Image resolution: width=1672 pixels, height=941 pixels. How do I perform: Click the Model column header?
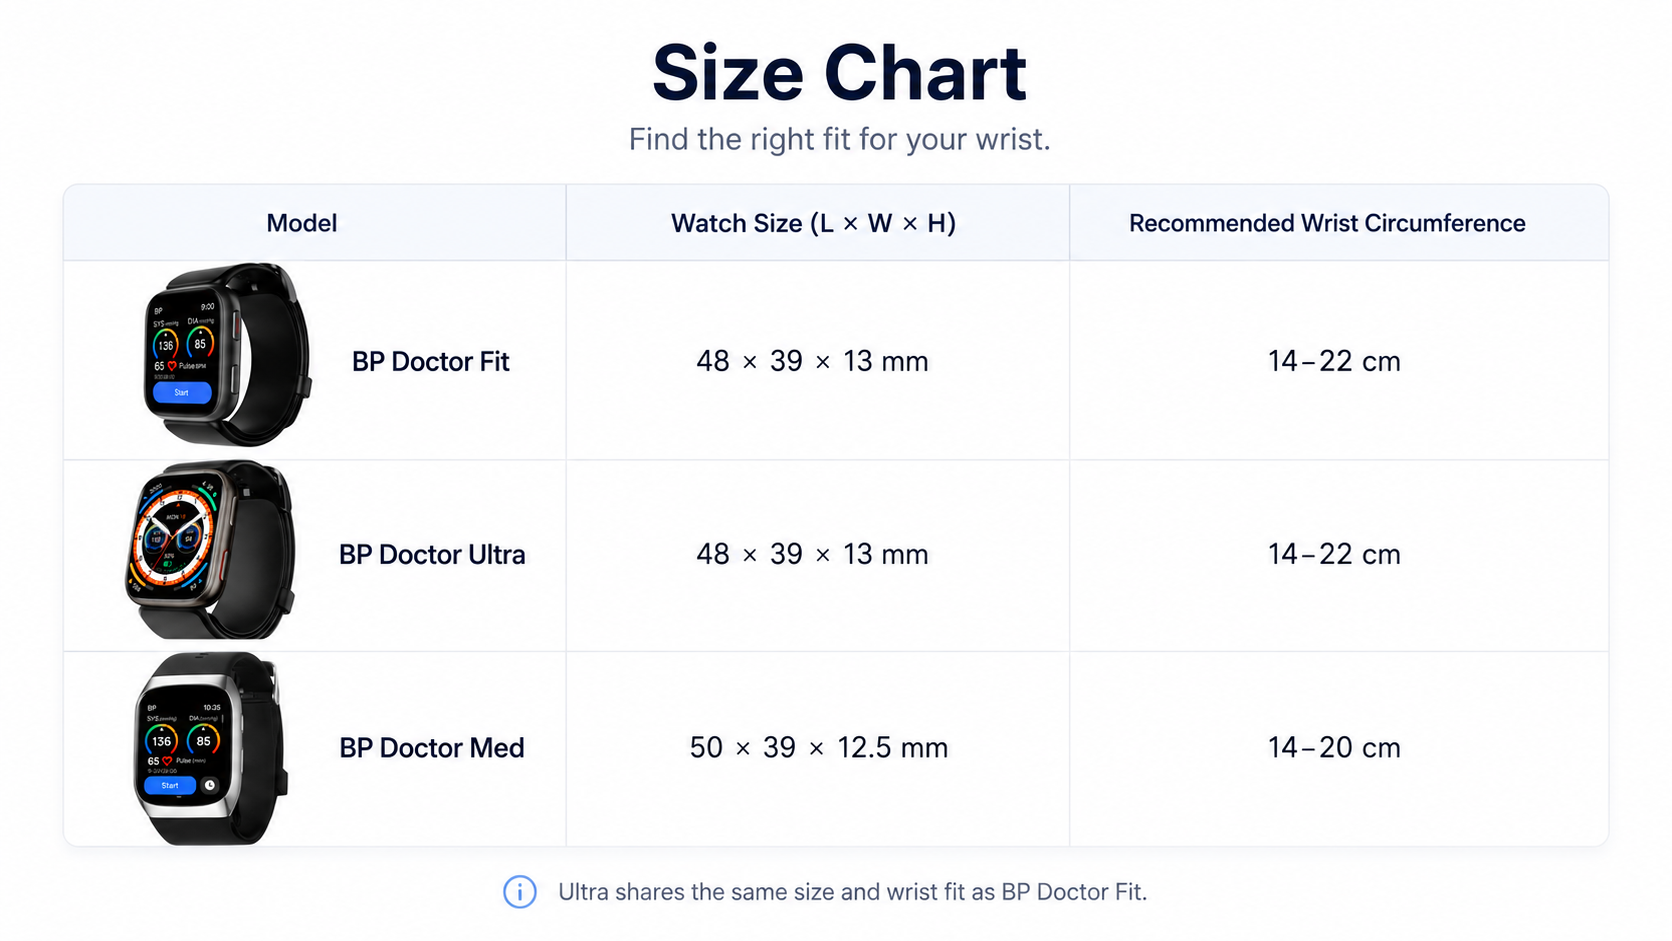pyautogui.click(x=301, y=223)
